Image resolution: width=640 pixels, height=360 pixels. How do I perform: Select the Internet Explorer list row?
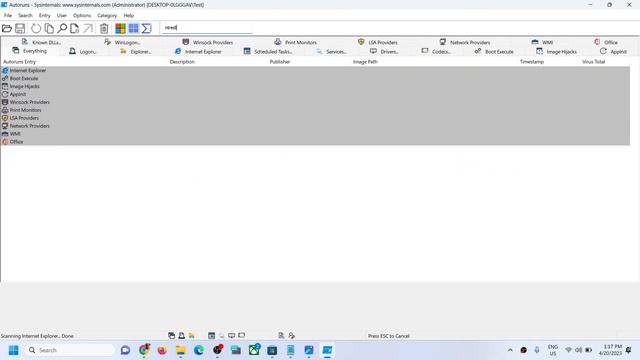tap(315, 71)
